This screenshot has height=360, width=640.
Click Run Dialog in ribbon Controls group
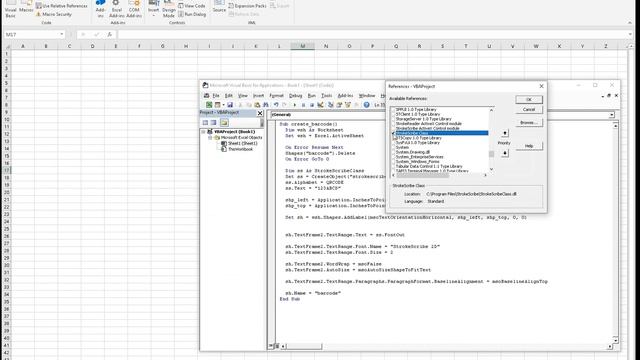(192, 14)
